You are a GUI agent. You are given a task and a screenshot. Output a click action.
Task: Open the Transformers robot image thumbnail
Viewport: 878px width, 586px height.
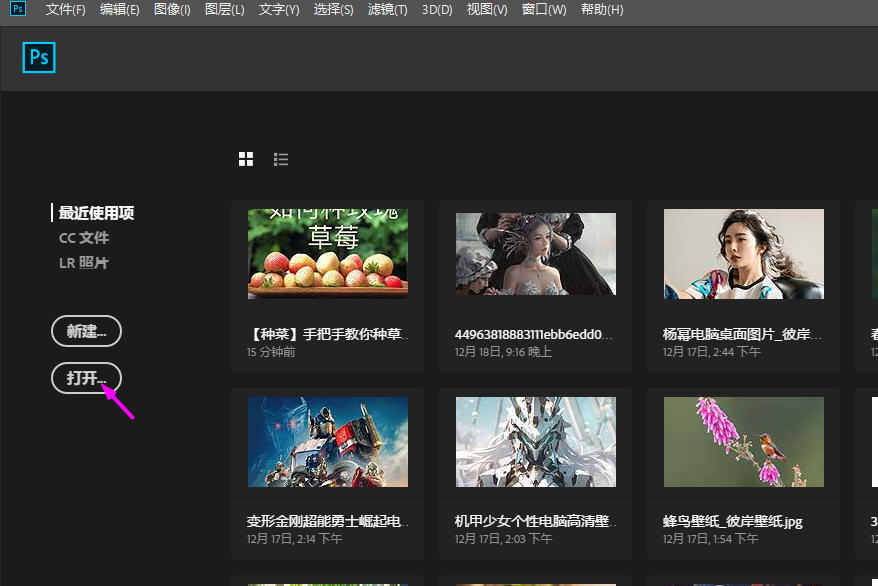tap(328, 442)
